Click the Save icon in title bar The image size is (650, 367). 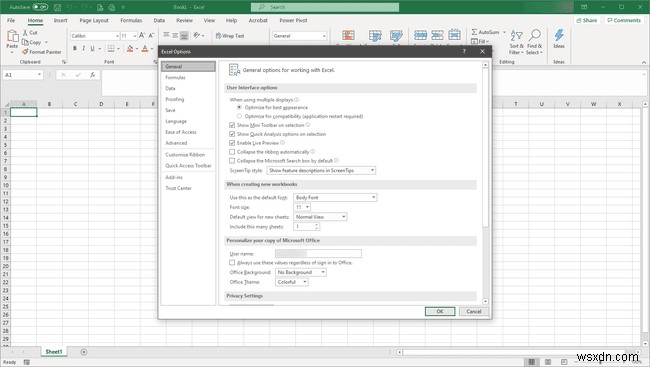point(57,7)
